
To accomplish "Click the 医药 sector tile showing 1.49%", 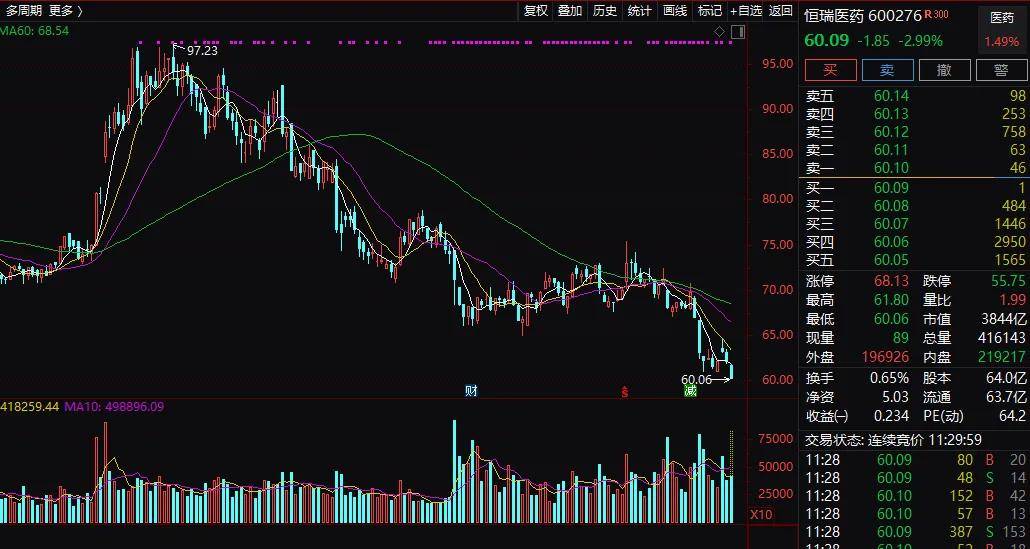I will [1001, 30].
